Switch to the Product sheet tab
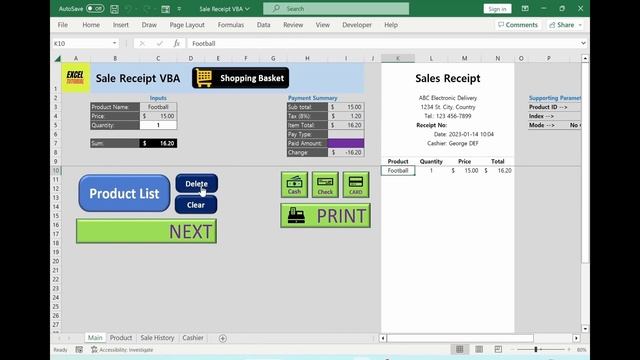Screen dimensions: 640x360 (x=121, y=338)
